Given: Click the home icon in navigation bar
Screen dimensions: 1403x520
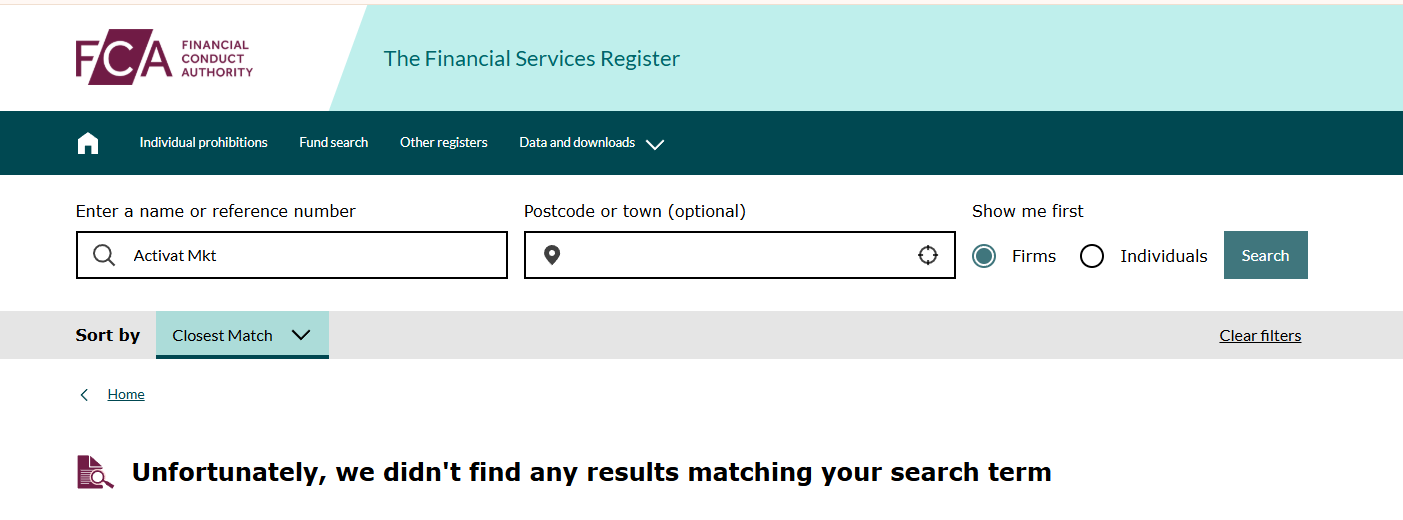Looking at the screenshot, I should coord(88,143).
